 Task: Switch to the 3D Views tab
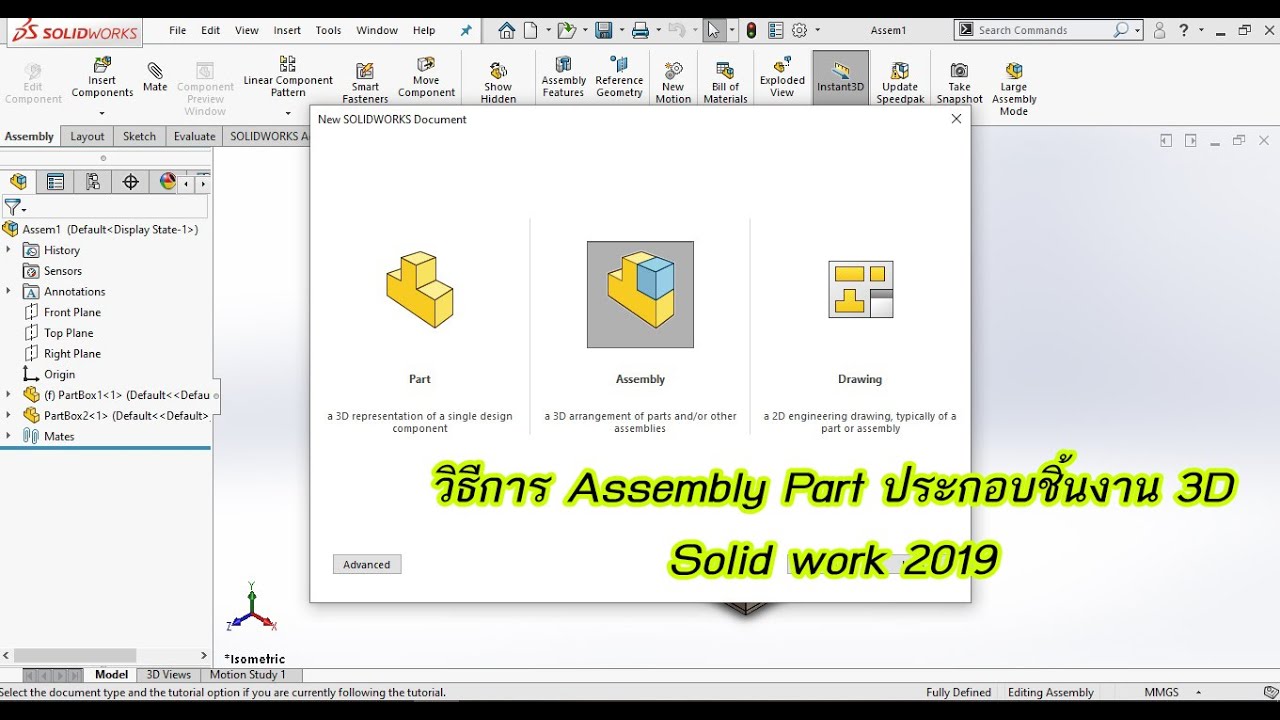click(x=168, y=675)
